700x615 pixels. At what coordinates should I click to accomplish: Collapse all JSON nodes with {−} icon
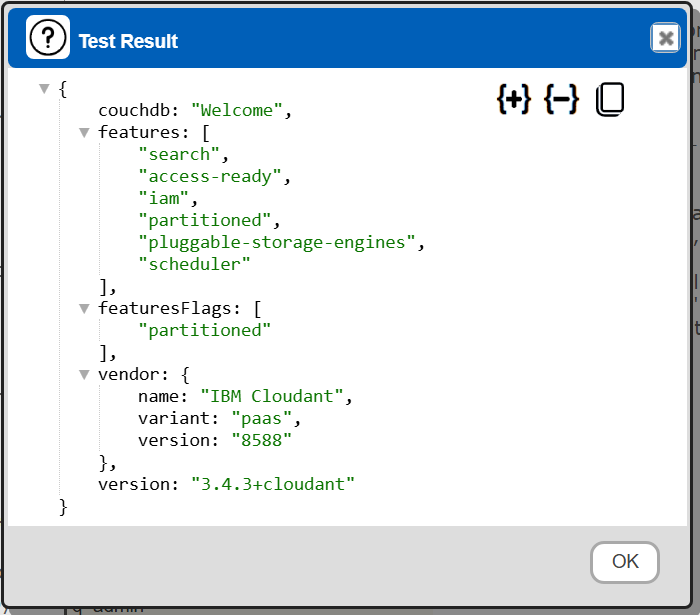[x=562, y=99]
